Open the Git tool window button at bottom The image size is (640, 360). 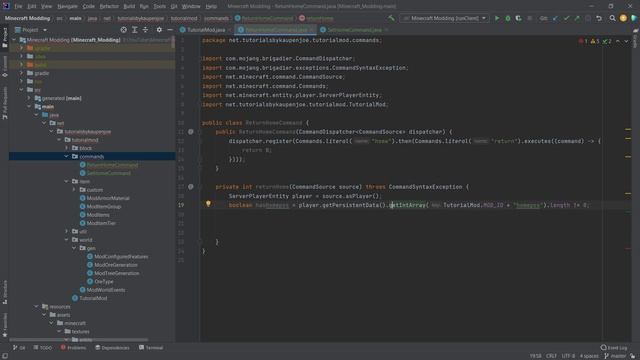pyautogui.click(x=19, y=348)
